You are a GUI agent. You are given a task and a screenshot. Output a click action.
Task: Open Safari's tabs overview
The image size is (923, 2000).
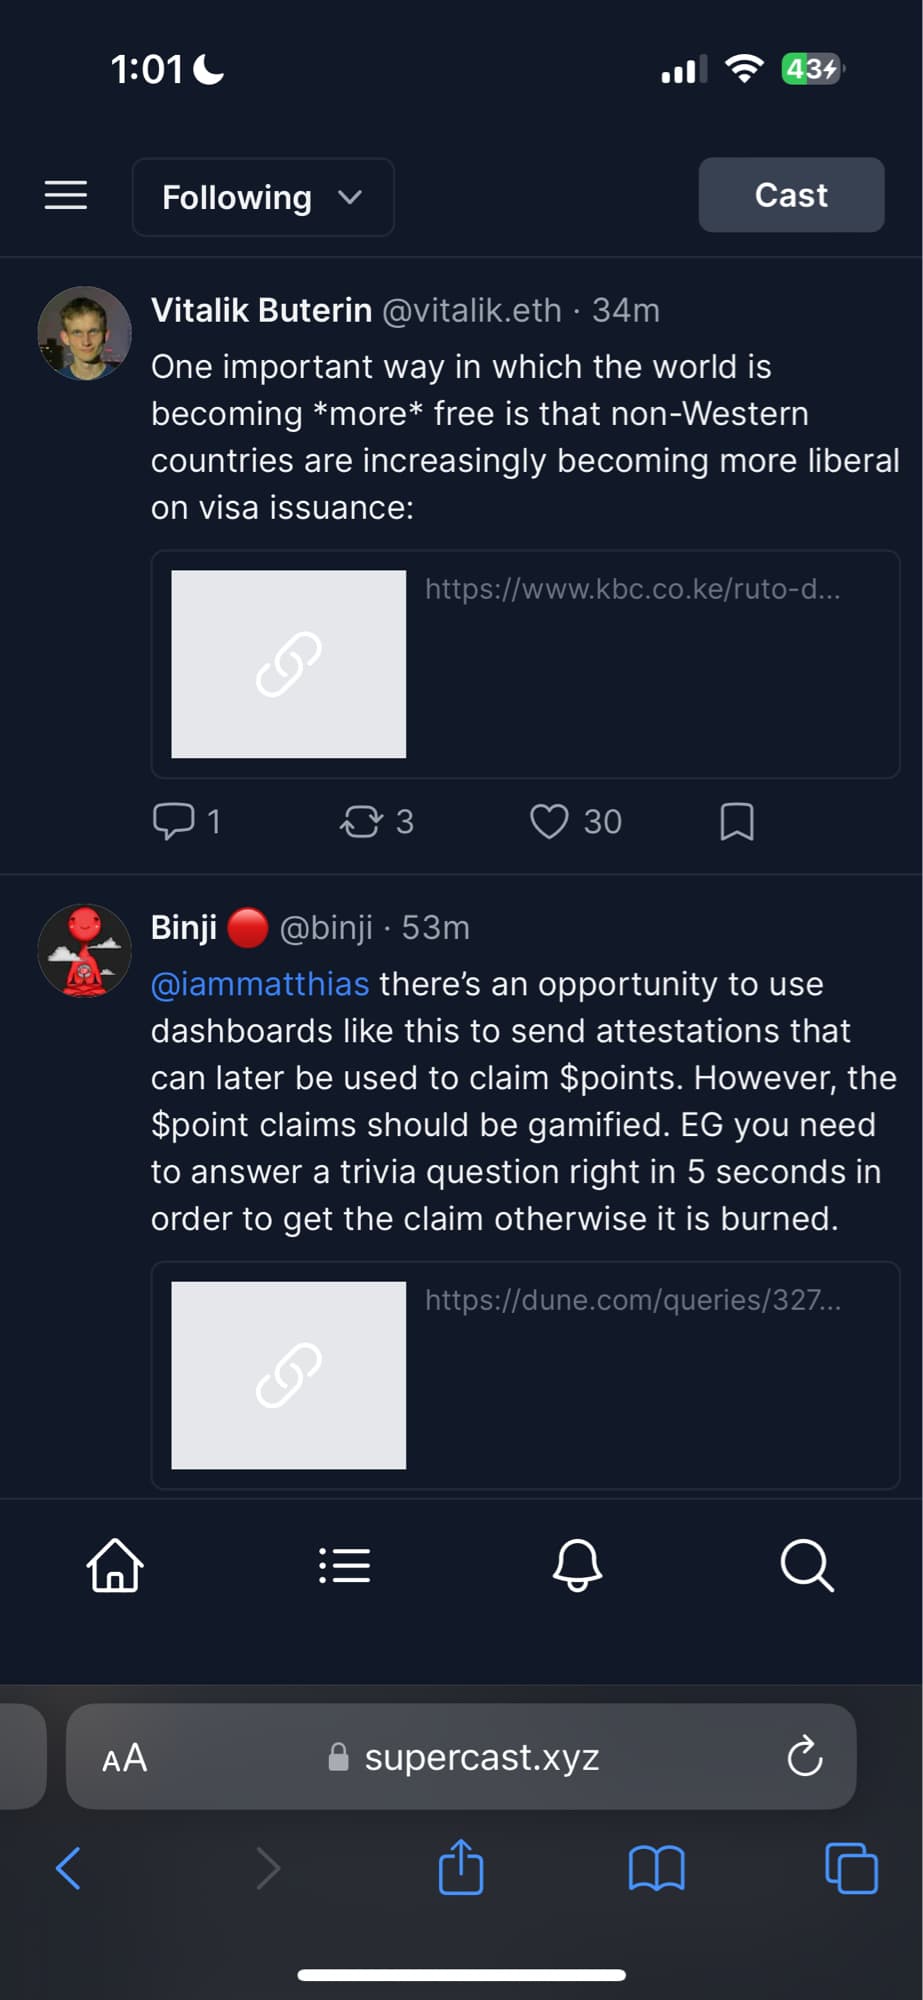click(851, 1867)
